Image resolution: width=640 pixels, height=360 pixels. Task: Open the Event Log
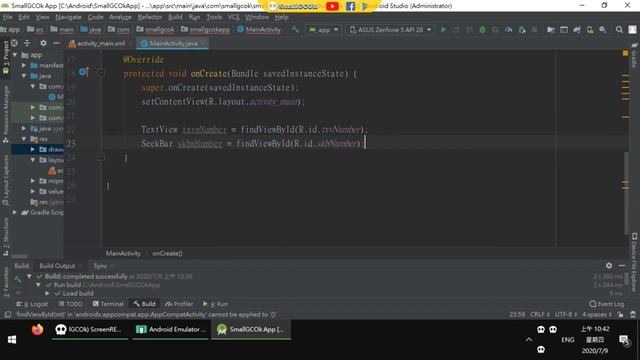point(607,304)
